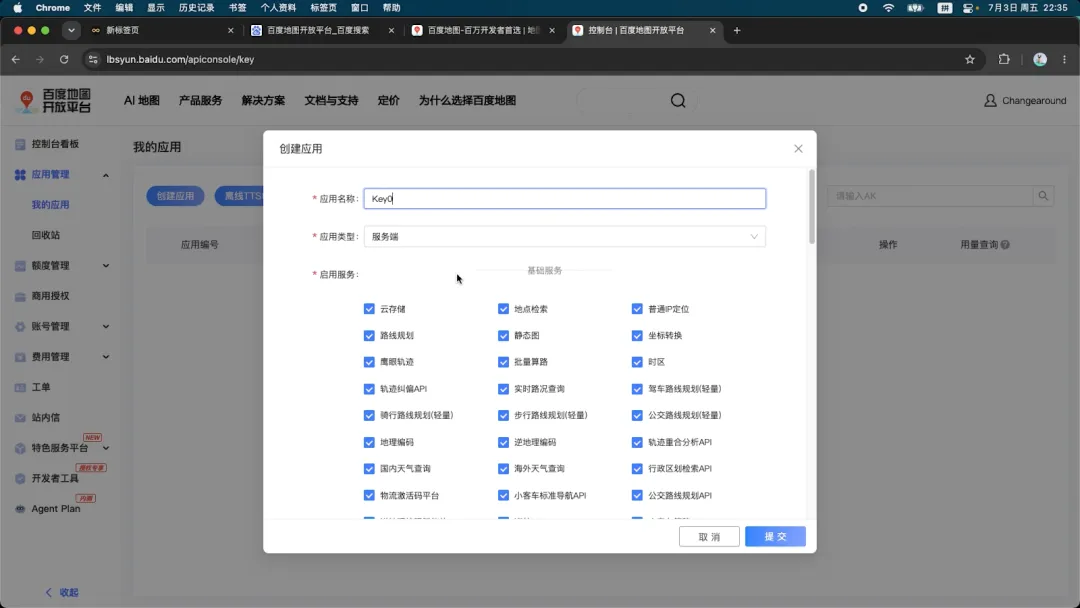Collapse sidebar with 收起
The height and width of the screenshot is (608, 1080).
[x=62, y=592]
